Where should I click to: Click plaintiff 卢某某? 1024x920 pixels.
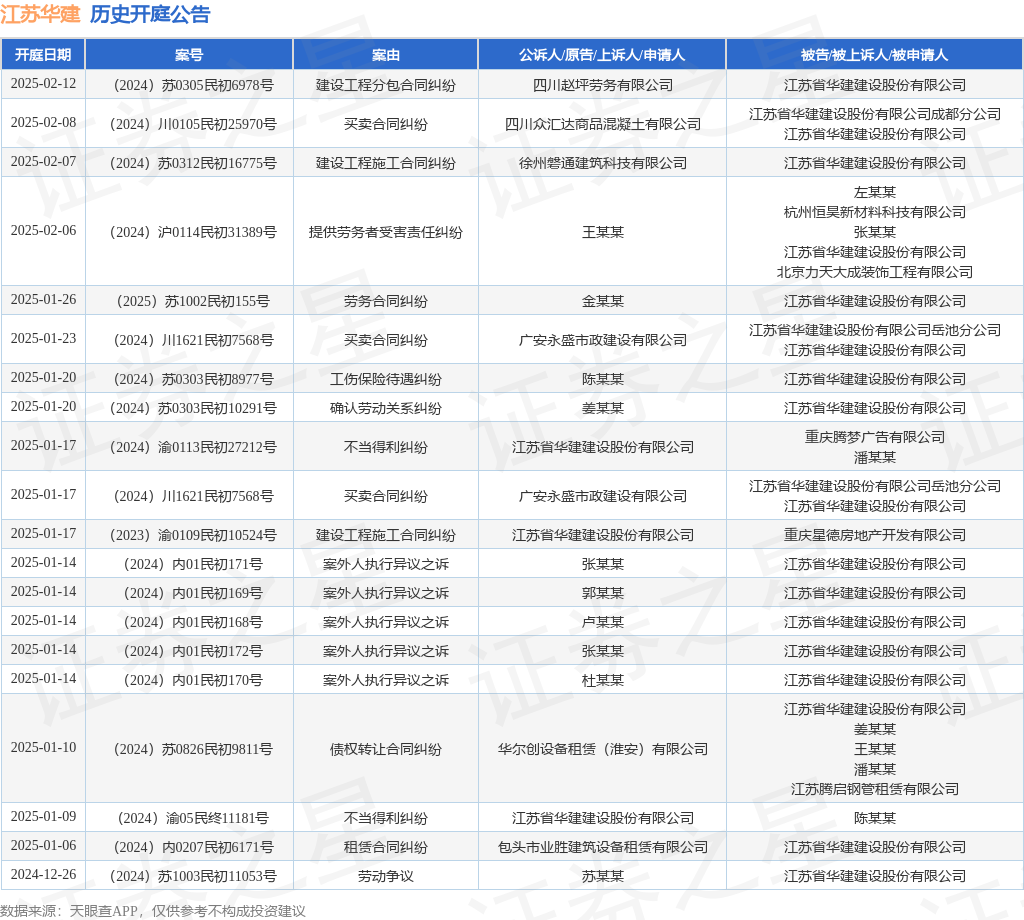tap(603, 622)
